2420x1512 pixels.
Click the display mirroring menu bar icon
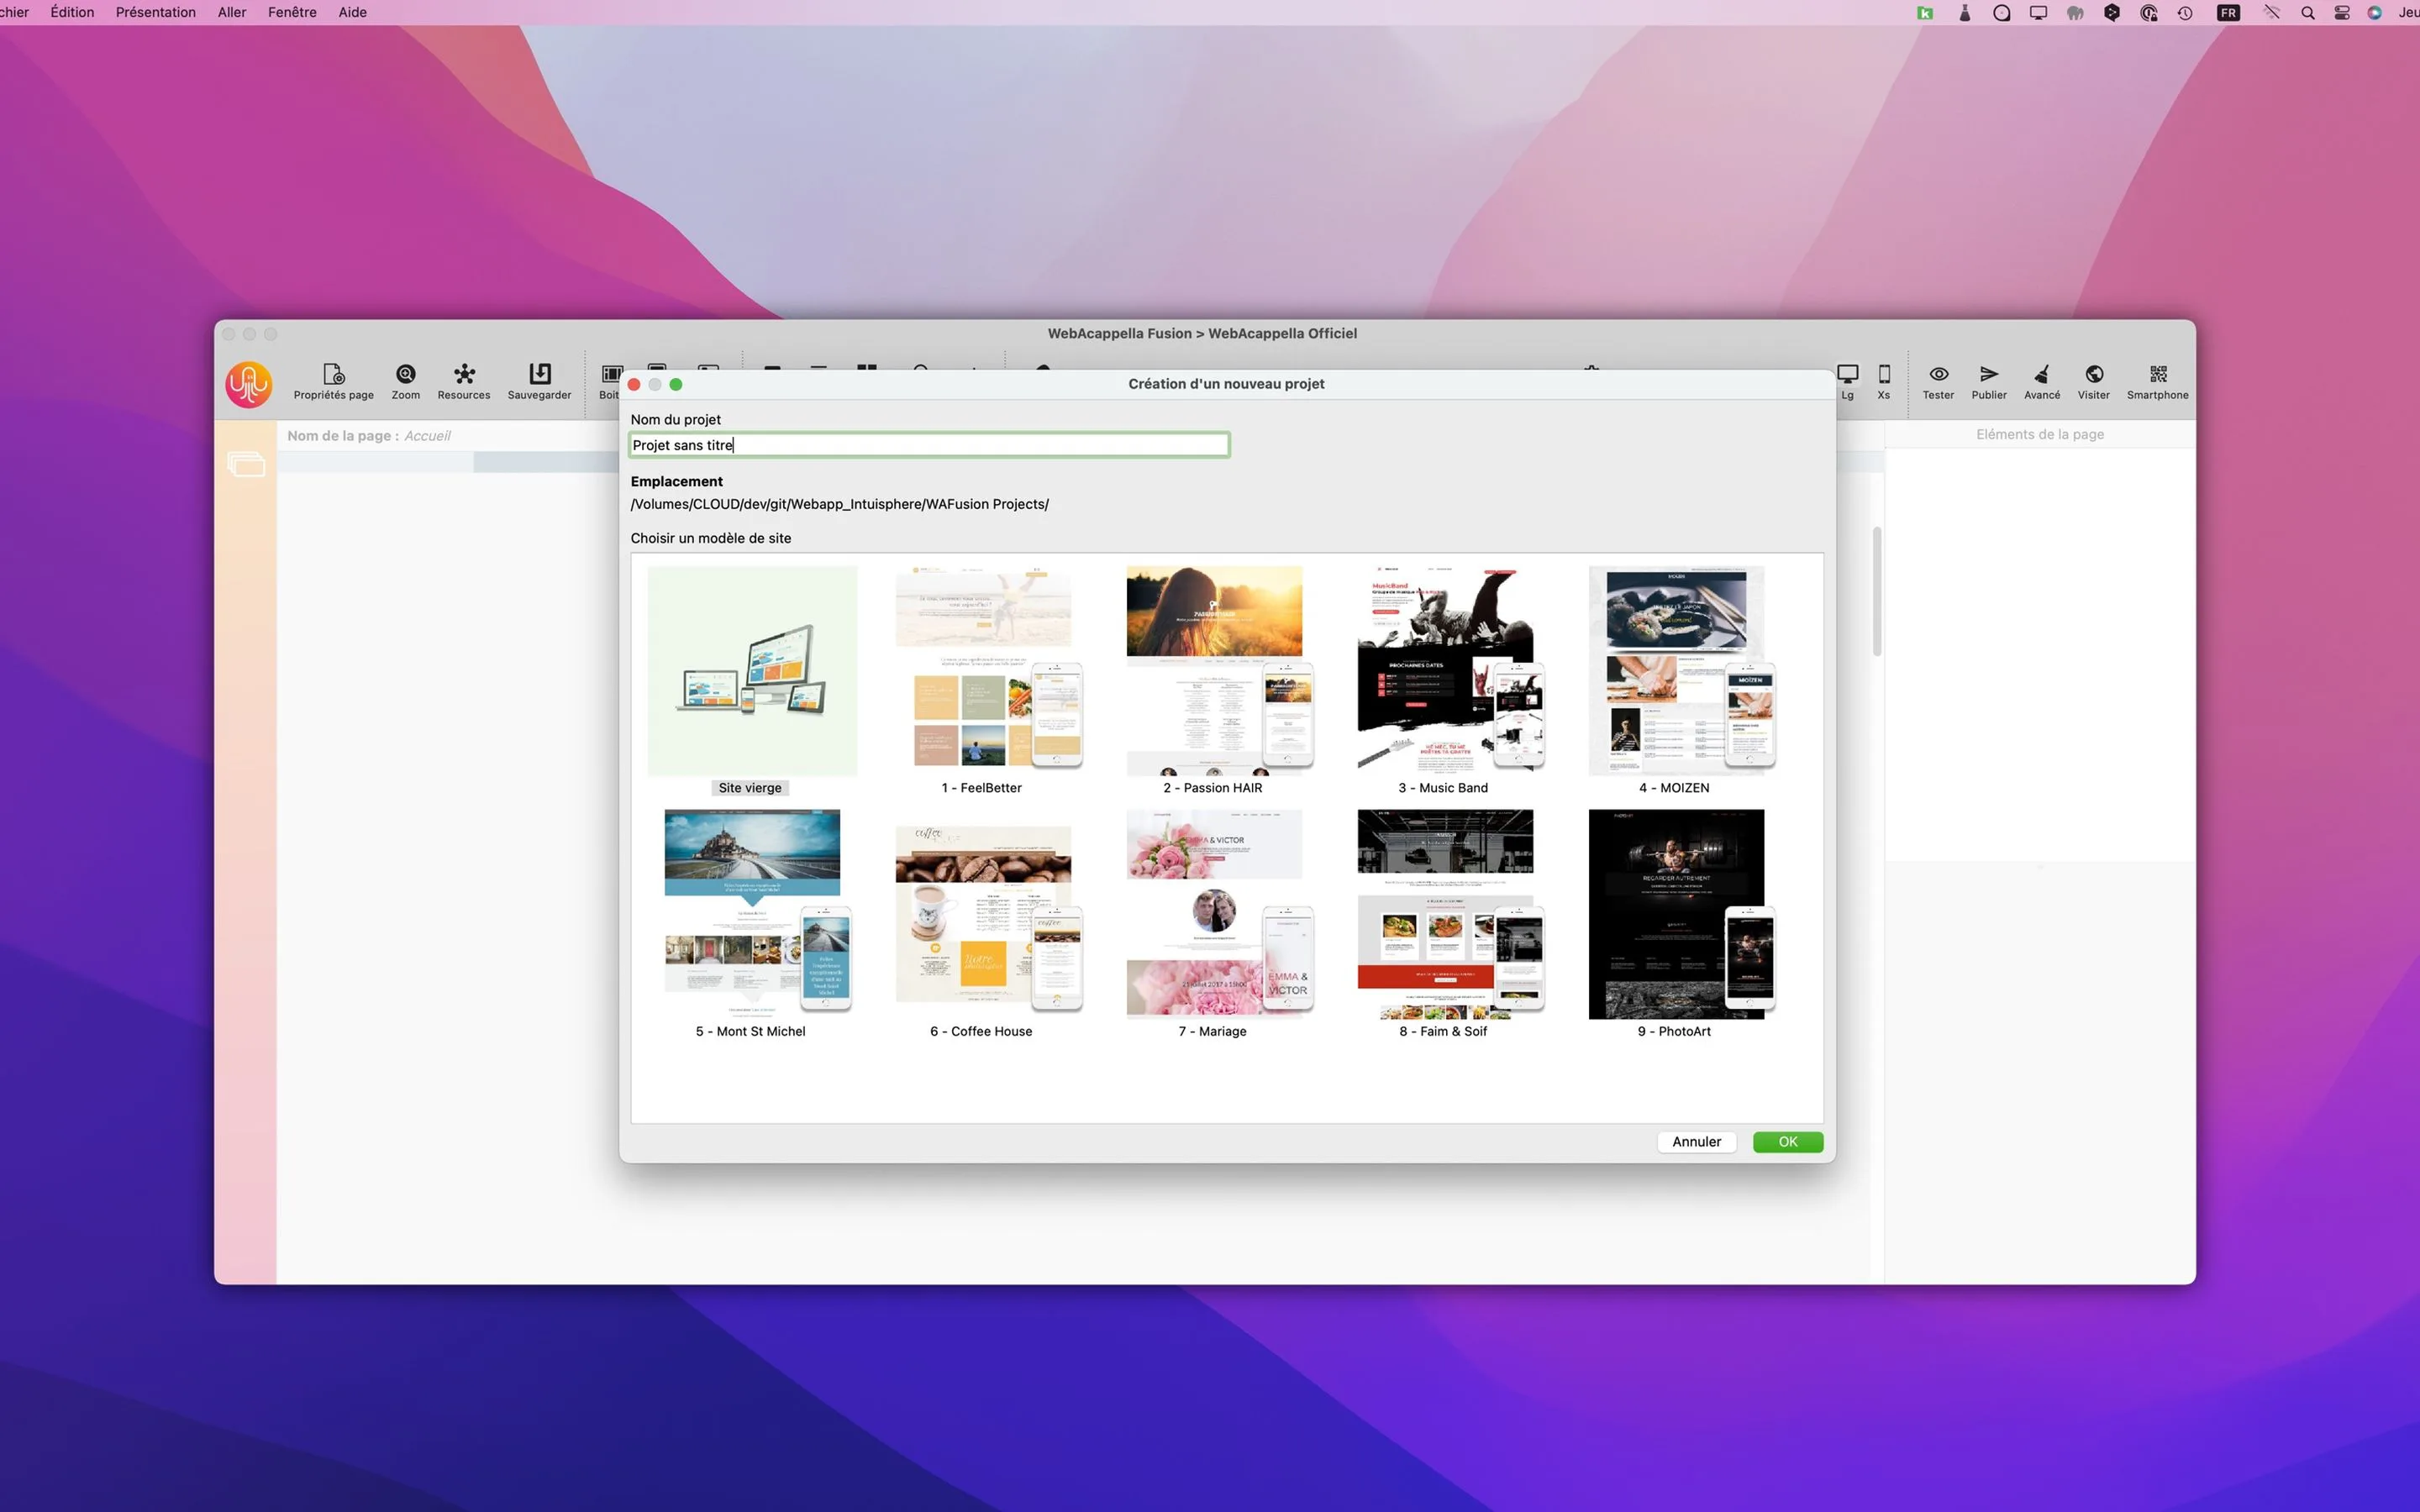pyautogui.click(x=2038, y=13)
